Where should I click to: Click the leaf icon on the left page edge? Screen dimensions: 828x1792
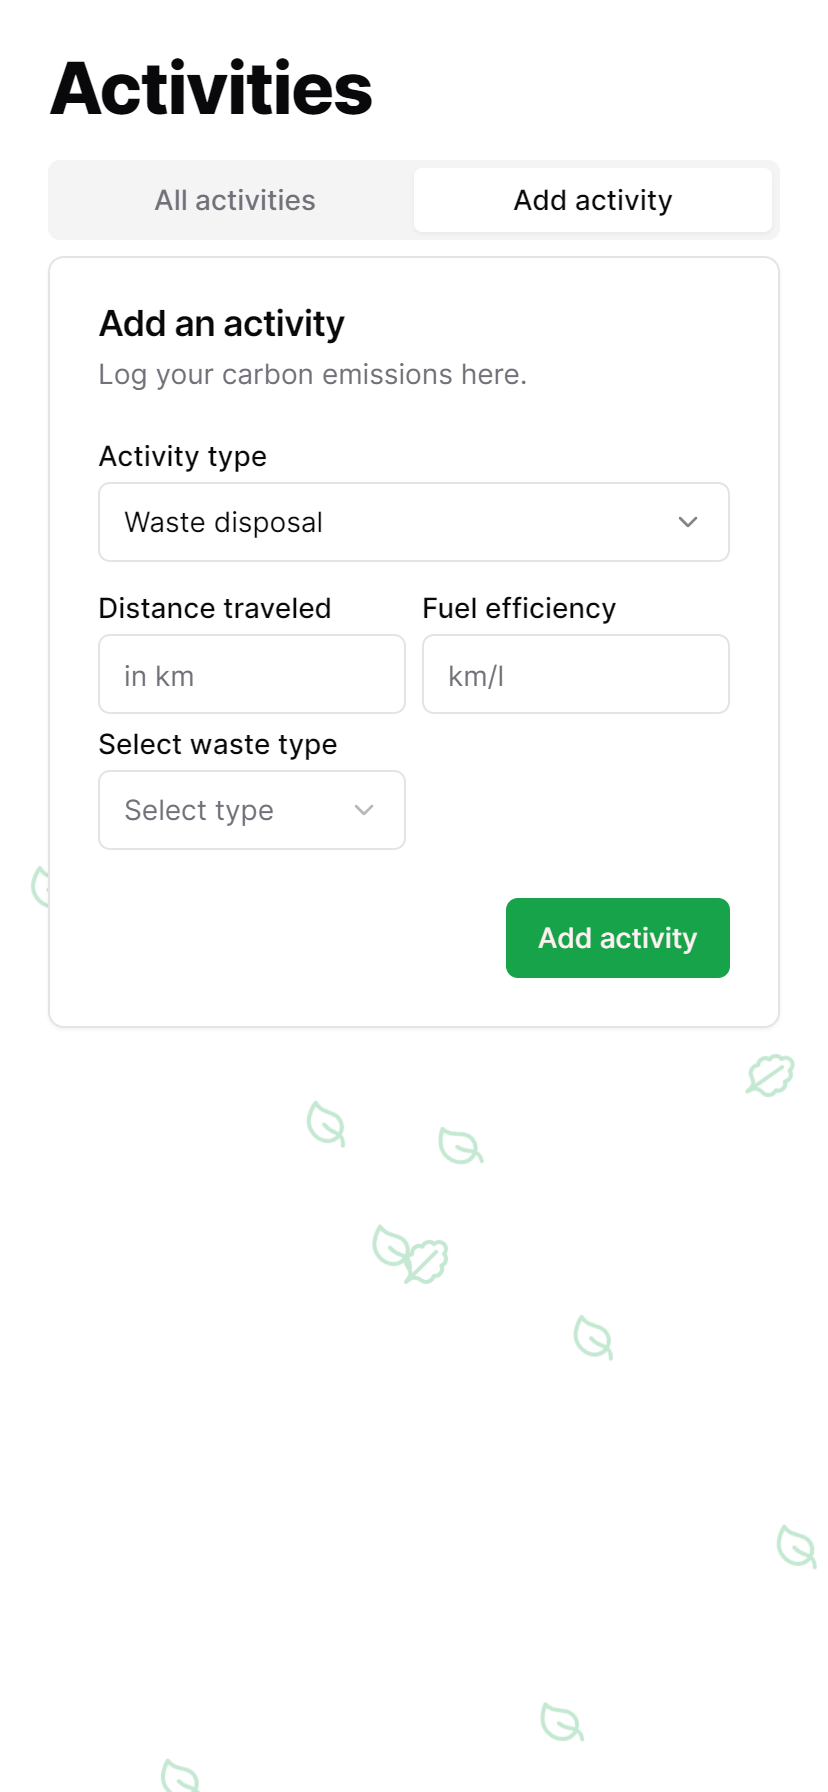tap(38, 885)
